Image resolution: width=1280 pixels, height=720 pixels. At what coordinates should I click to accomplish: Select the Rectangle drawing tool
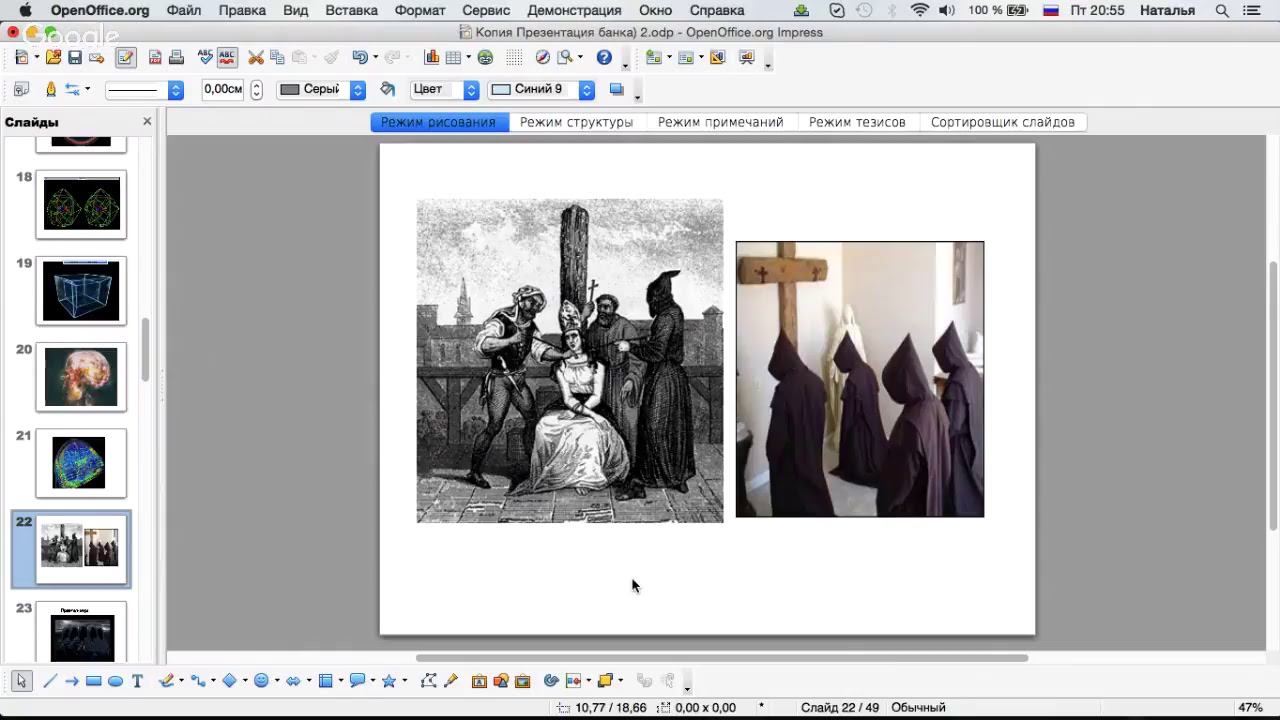pos(93,681)
